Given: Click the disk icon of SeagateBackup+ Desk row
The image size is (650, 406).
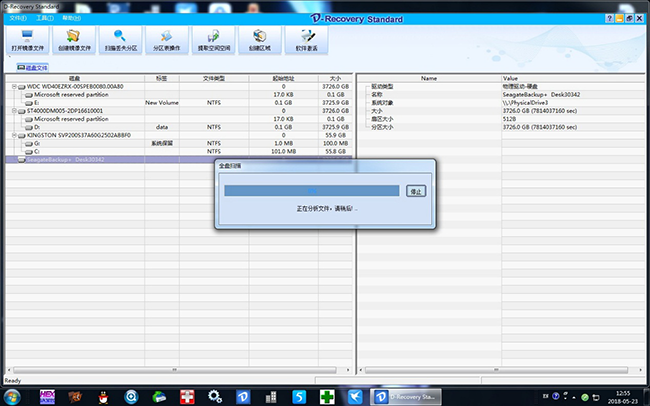Looking at the screenshot, I should pyautogui.click(x=22, y=160).
